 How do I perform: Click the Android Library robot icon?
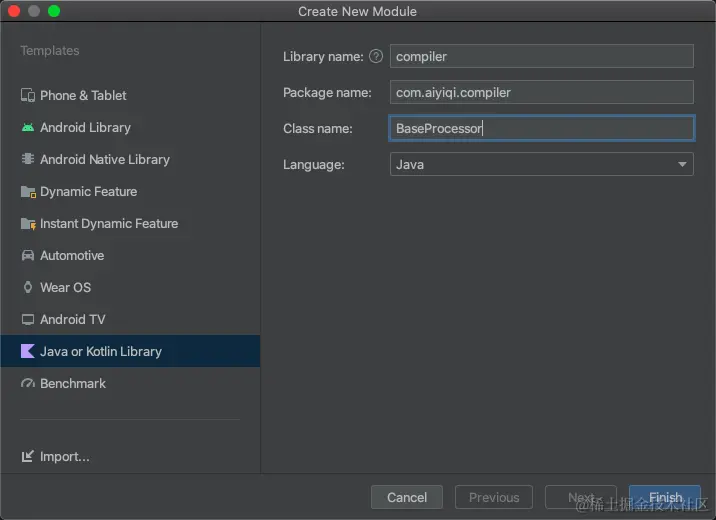[x=28, y=128]
